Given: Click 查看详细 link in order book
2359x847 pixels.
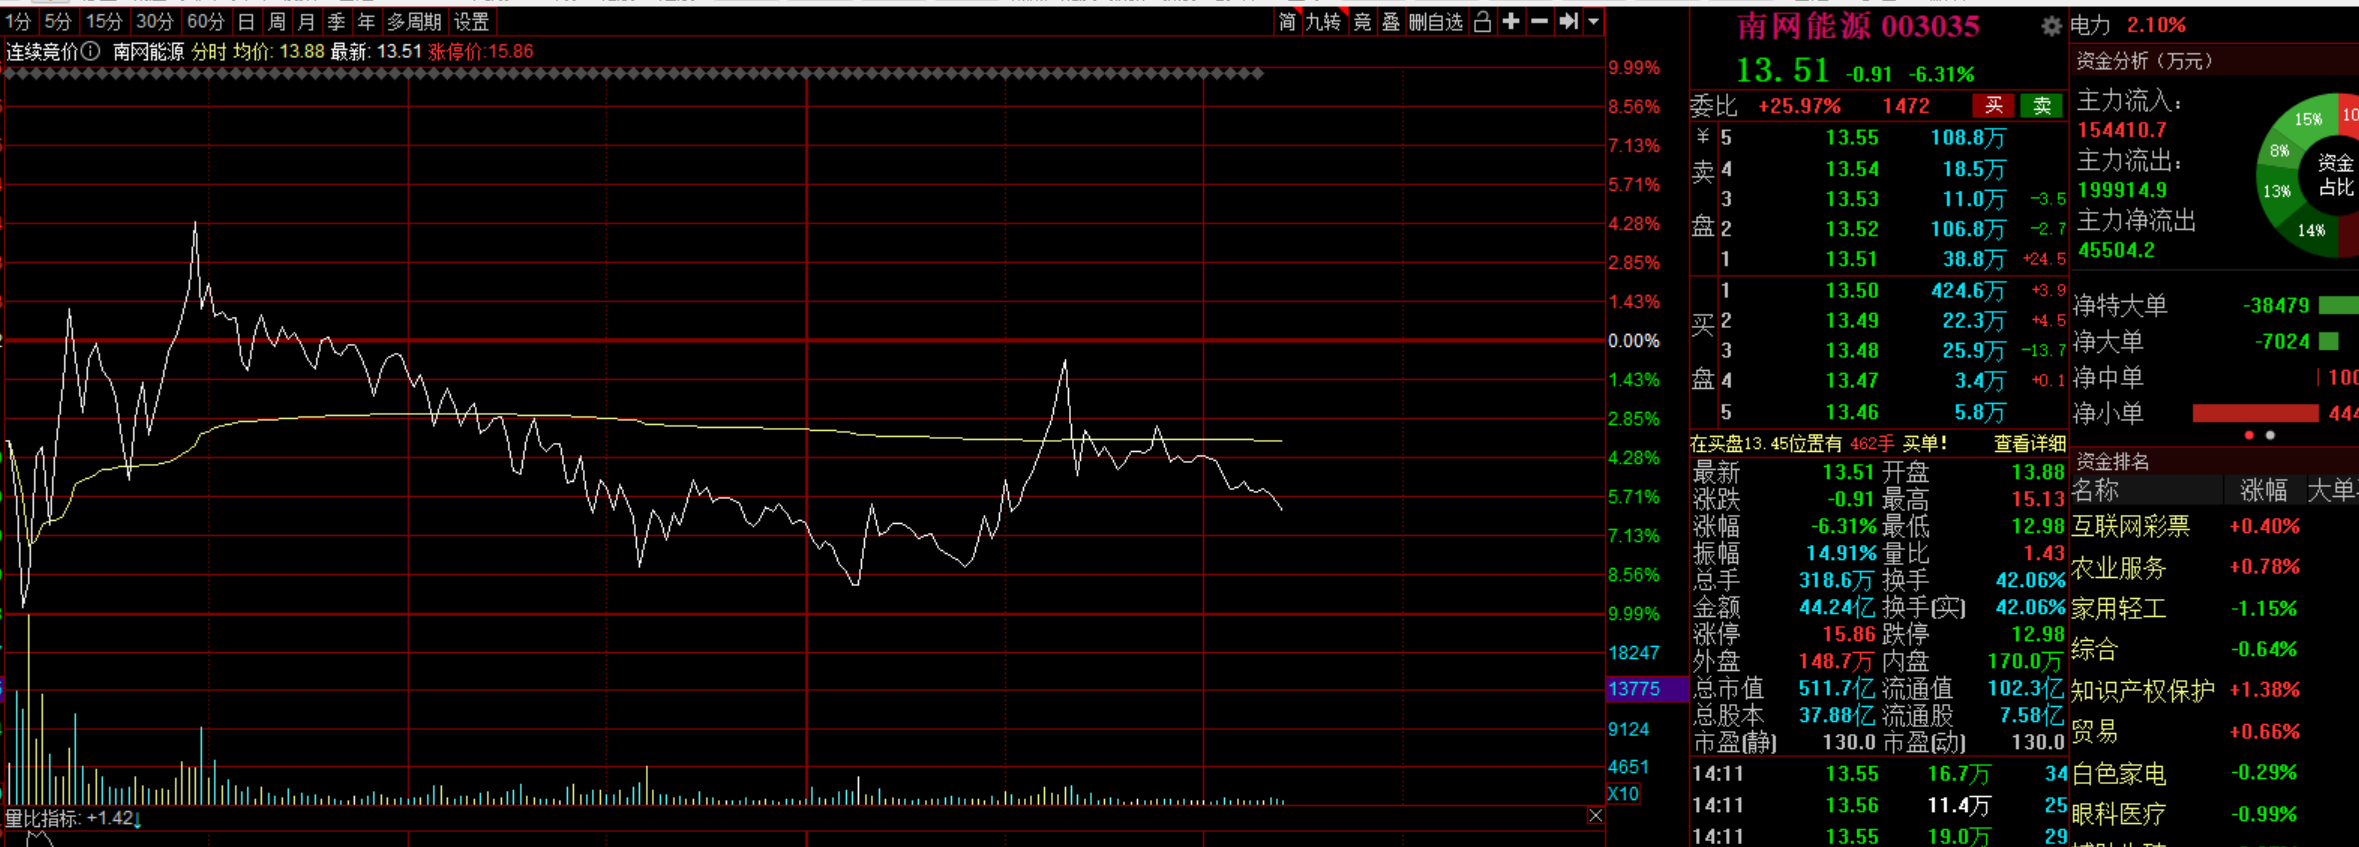Looking at the screenshot, I should [x=2030, y=443].
